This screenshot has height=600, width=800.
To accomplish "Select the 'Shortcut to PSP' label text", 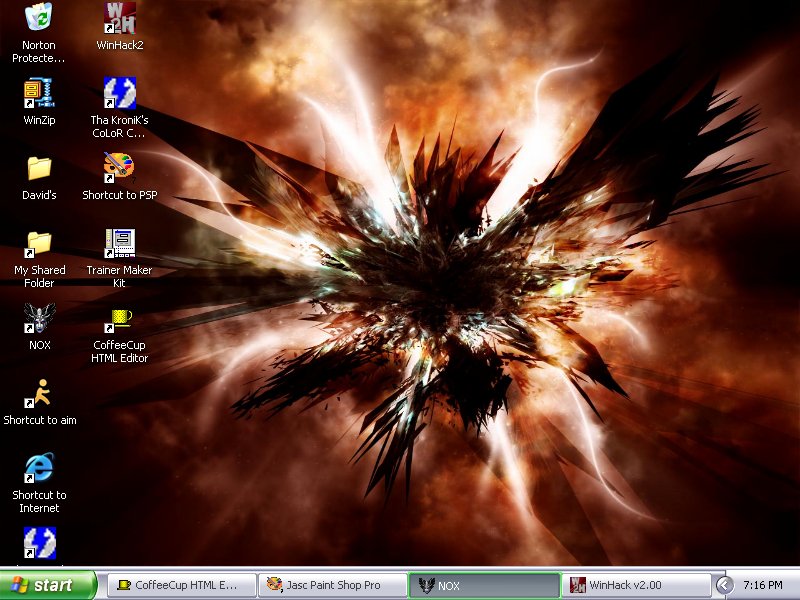I will [119, 195].
